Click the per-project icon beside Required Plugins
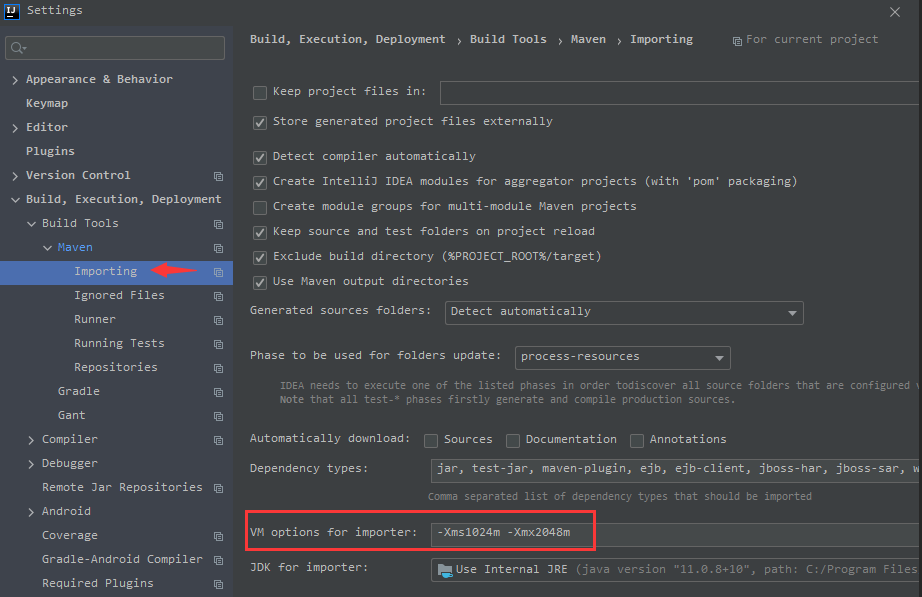 pyautogui.click(x=218, y=584)
